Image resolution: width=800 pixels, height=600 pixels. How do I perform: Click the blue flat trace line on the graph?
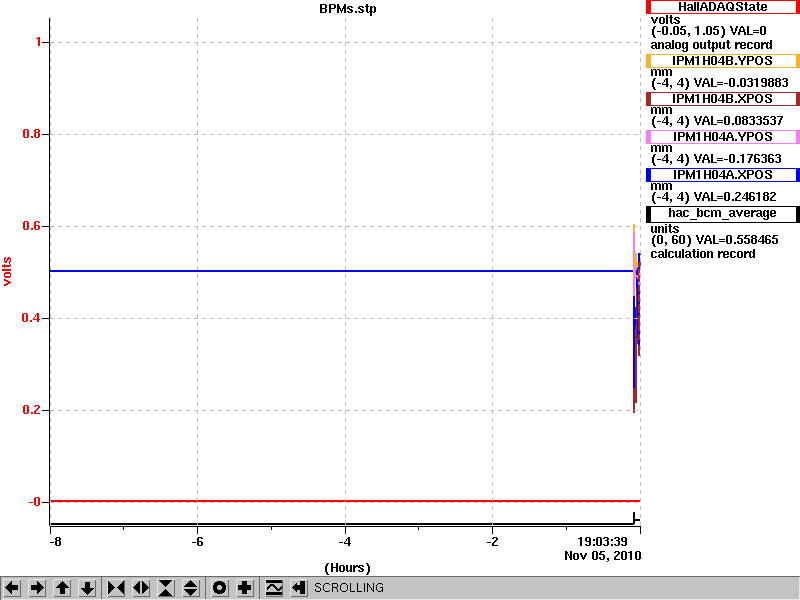[x=342, y=271]
